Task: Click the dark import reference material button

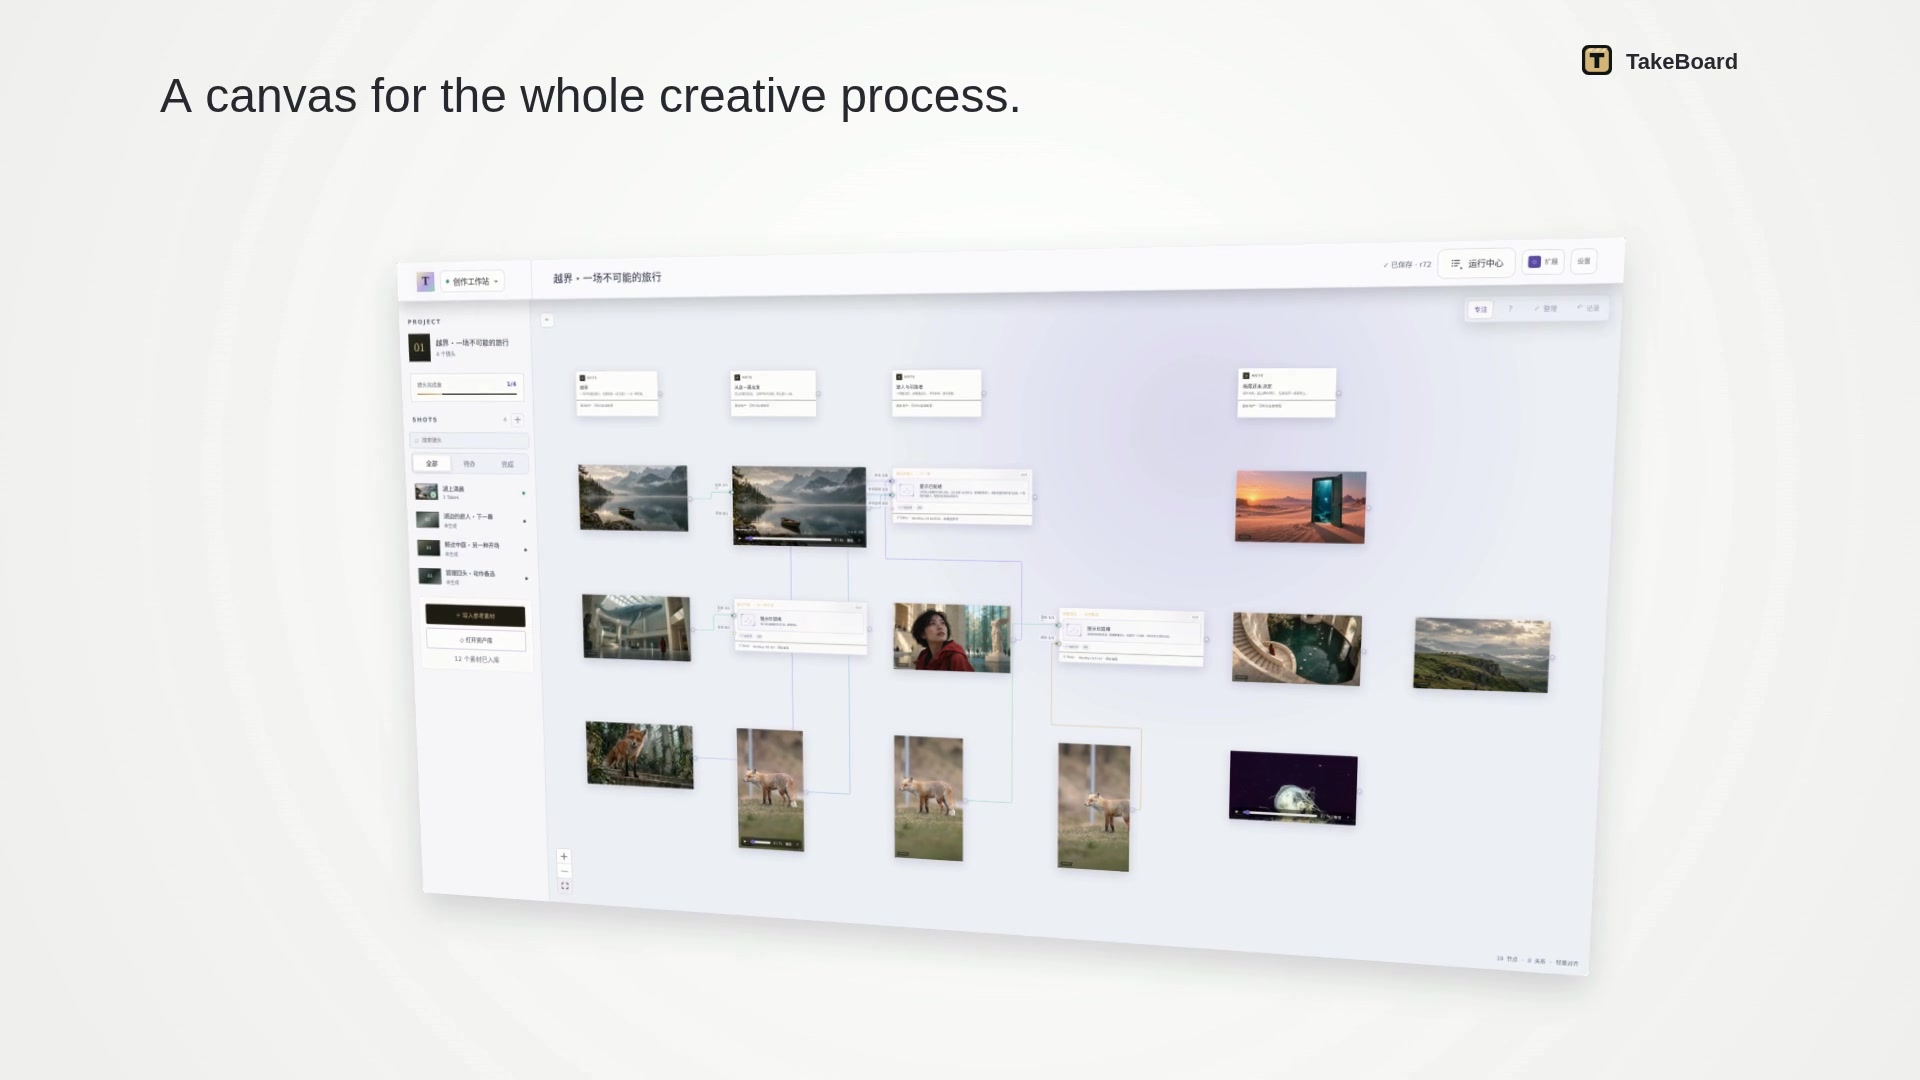Action: (475, 615)
